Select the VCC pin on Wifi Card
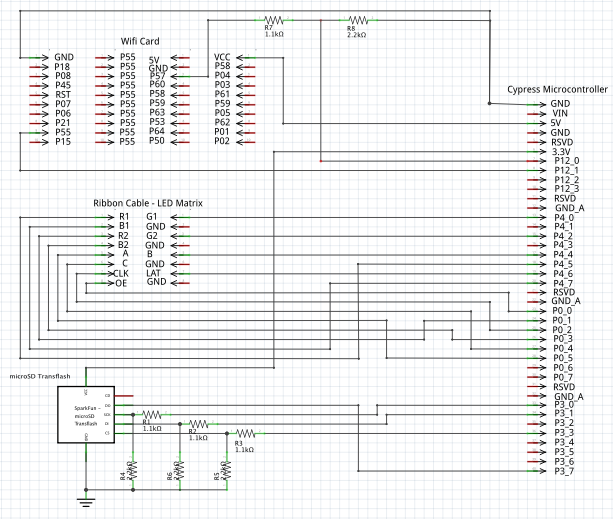 click(222, 57)
